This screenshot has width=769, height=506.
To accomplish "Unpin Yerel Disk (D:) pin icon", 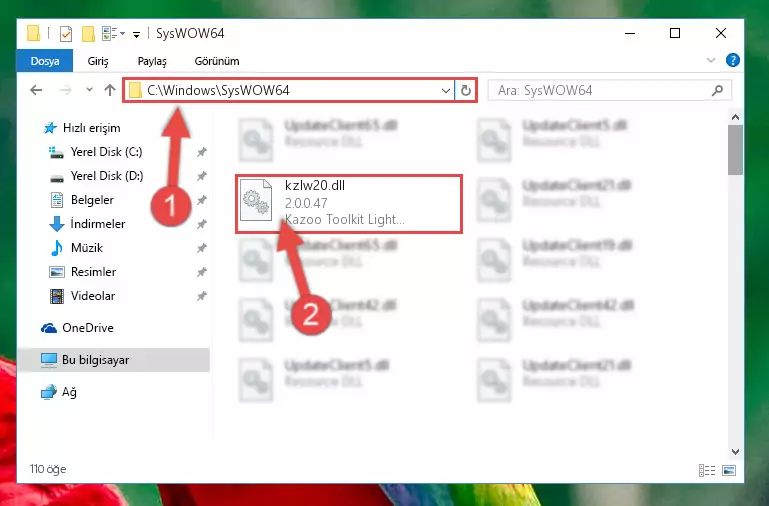I will [202, 176].
